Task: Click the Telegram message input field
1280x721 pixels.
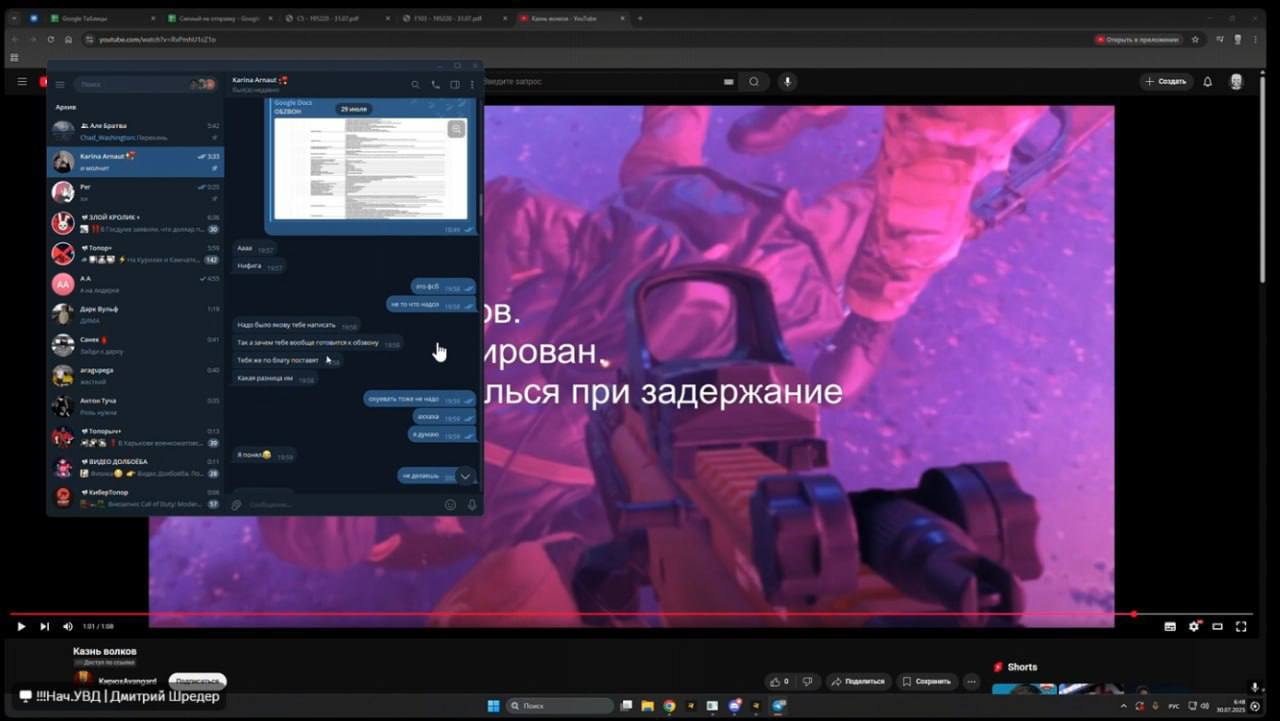Action: (342, 505)
